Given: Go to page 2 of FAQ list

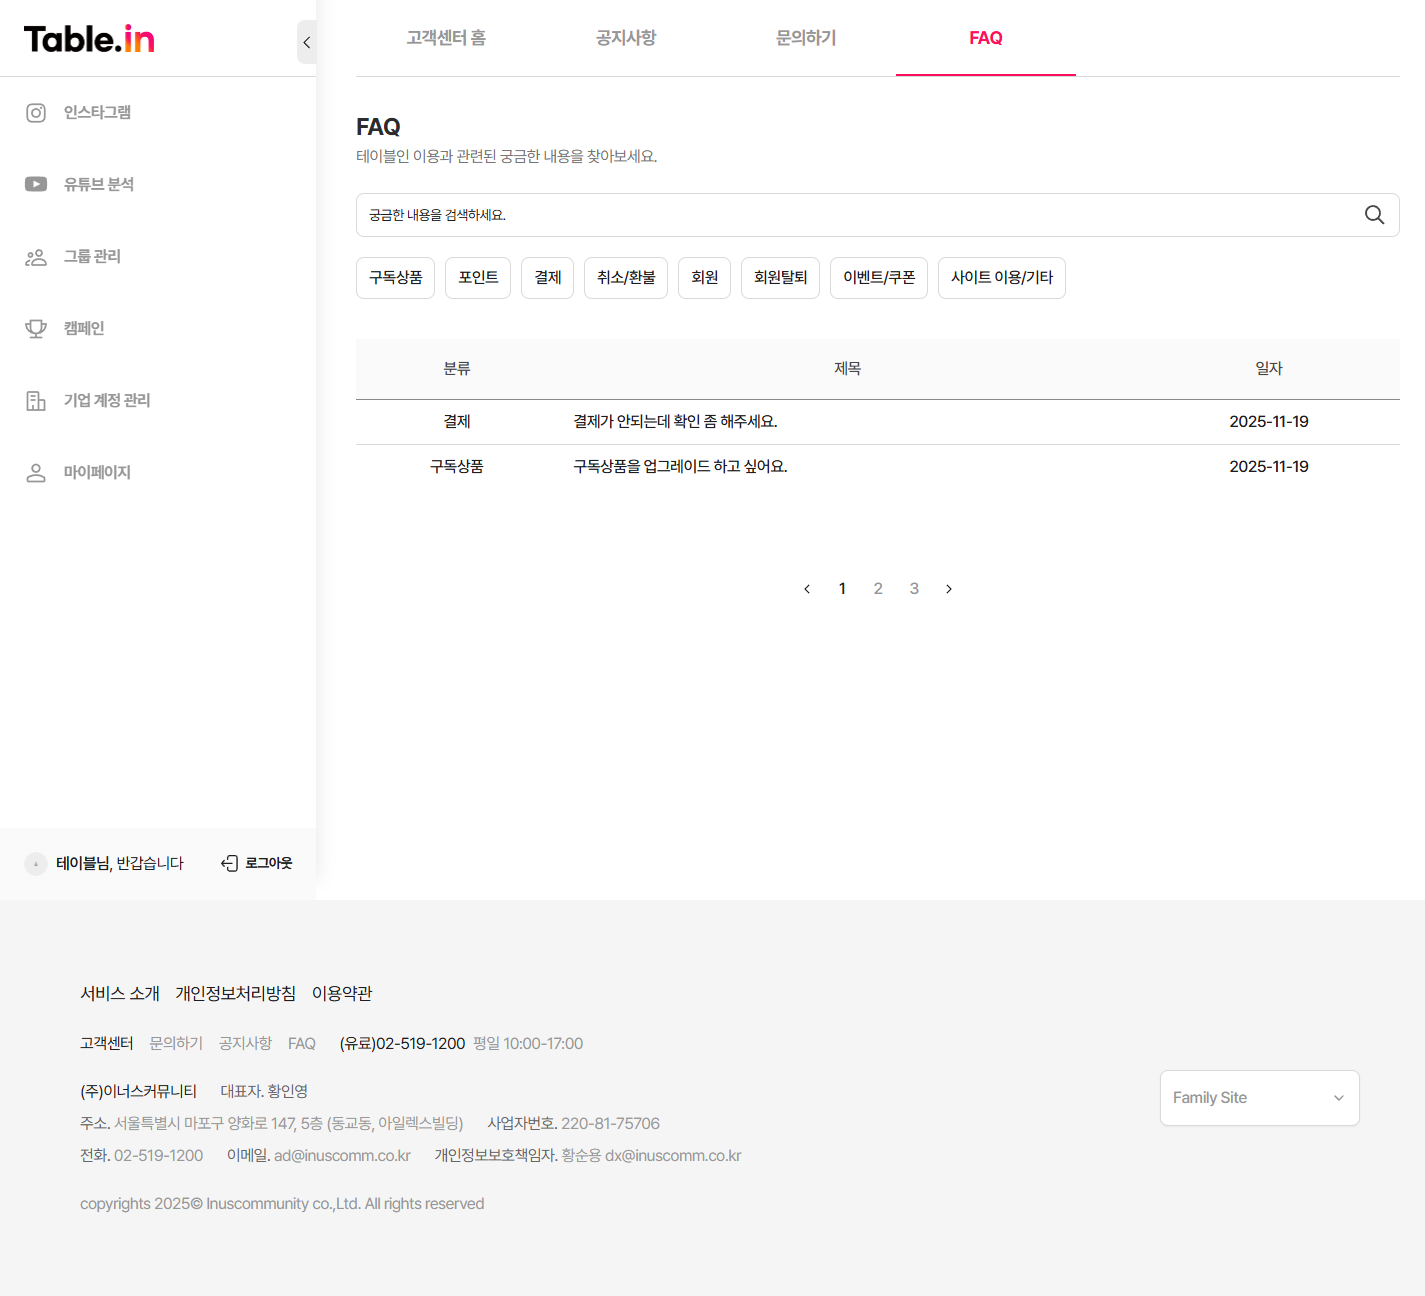Looking at the screenshot, I should pyautogui.click(x=878, y=589).
